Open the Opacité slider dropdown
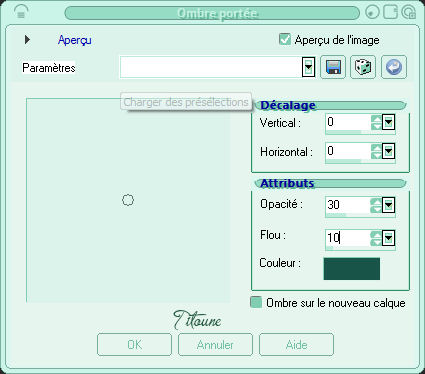425x374 pixels. click(x=388, y=205)
